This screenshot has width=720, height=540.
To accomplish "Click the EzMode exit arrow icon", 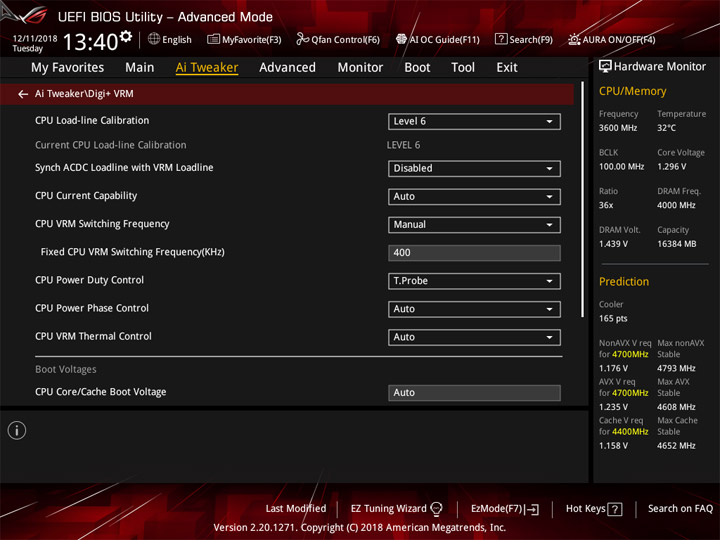I will [533, 509].
